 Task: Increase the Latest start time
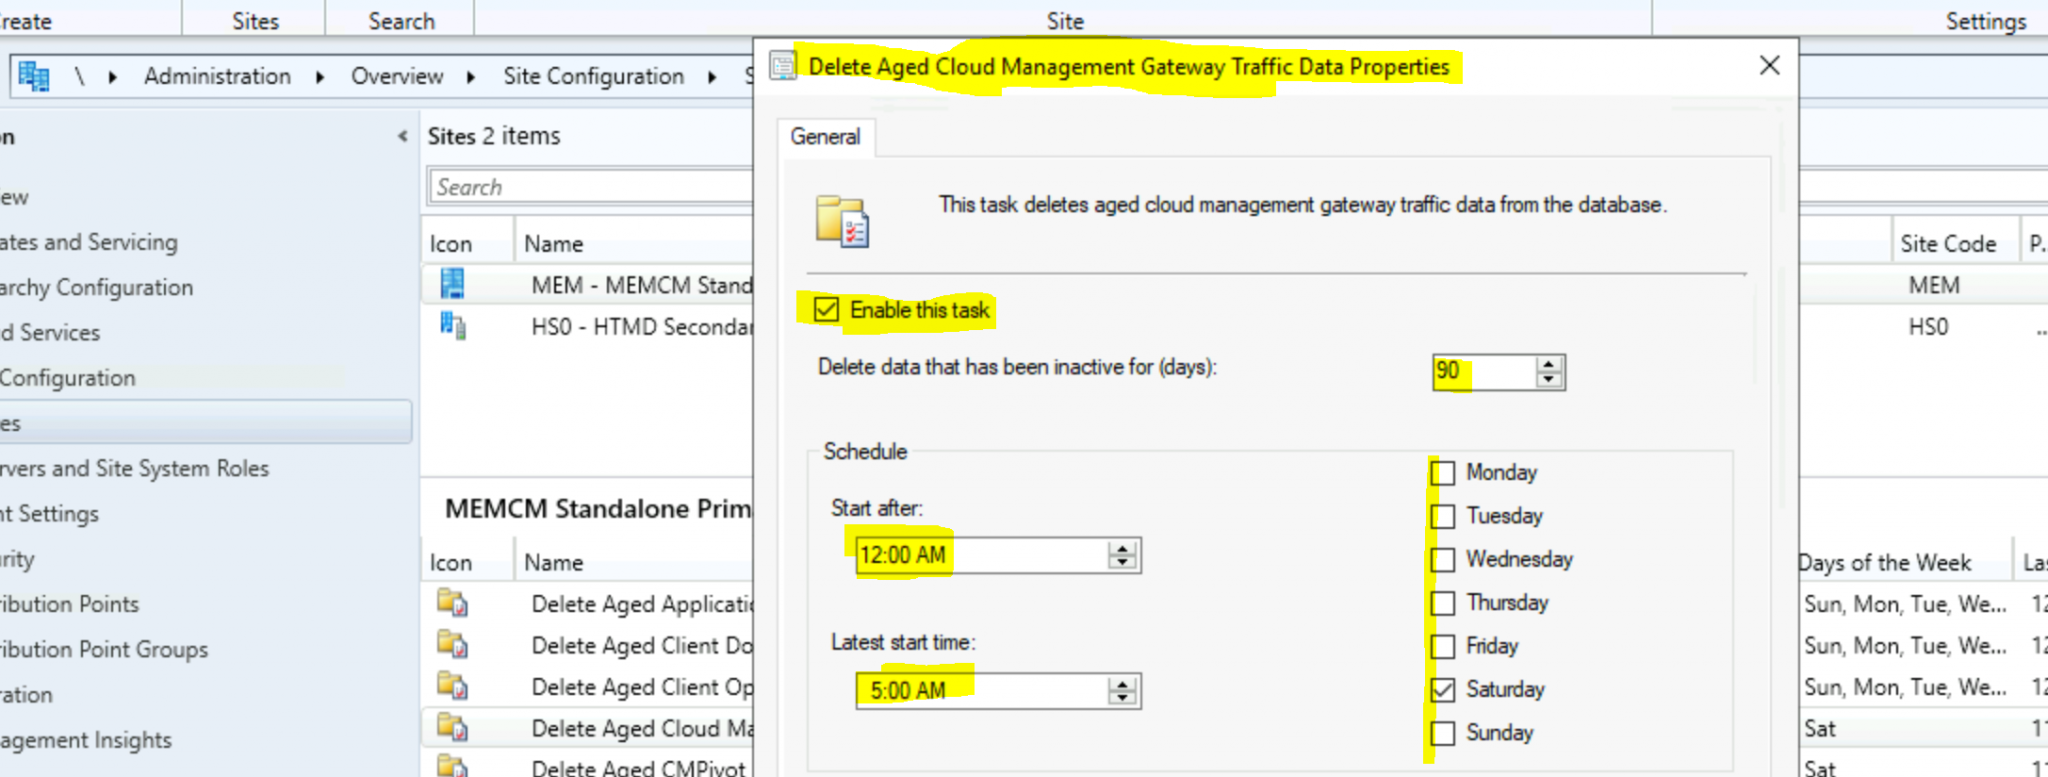point(1123,683)
